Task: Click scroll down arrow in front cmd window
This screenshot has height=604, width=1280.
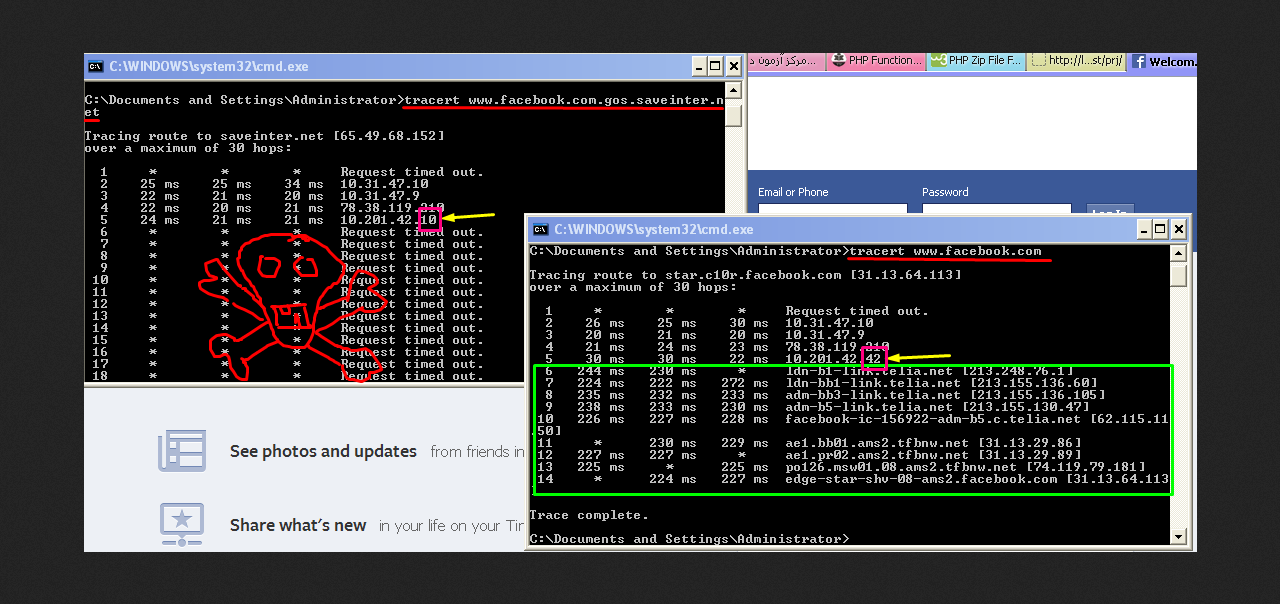Action: point(1178,537)
